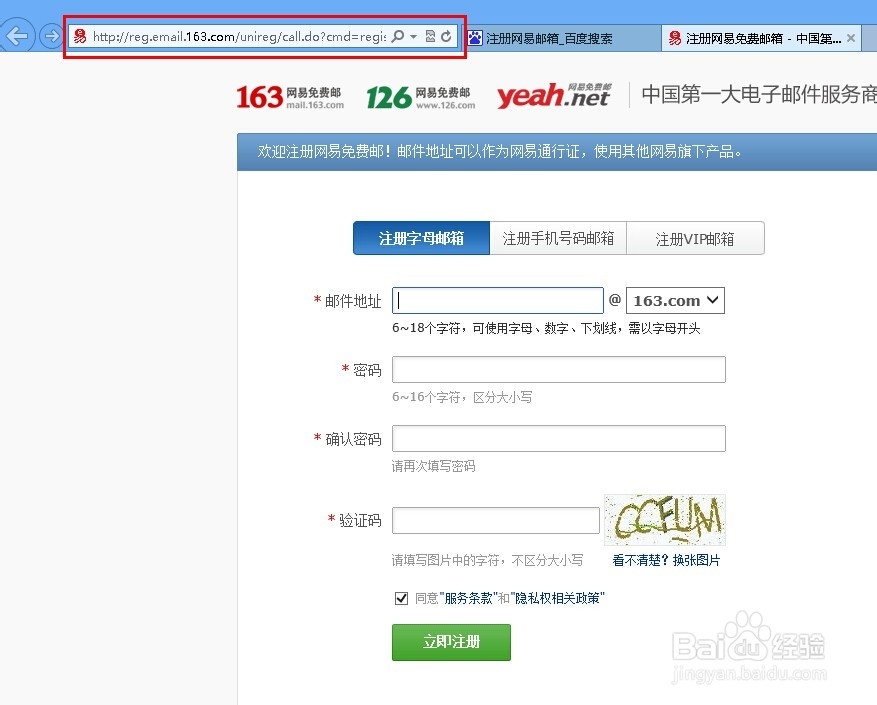Click the 126 网易免费邮 logo

[x=421, y=96]
